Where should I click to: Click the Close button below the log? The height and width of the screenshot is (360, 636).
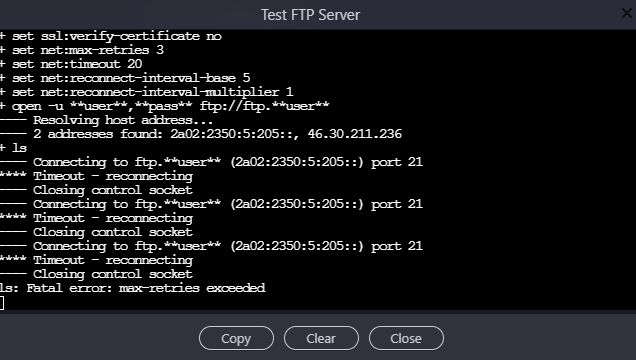pos(406,338)
